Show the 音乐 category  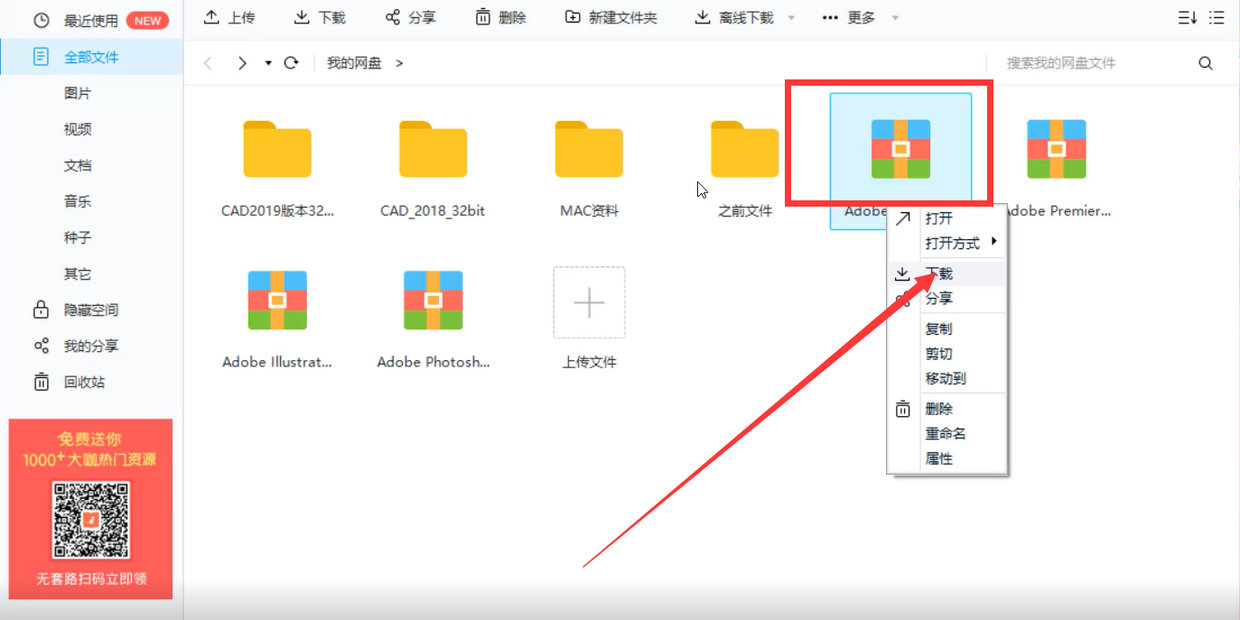click(78, 201)
